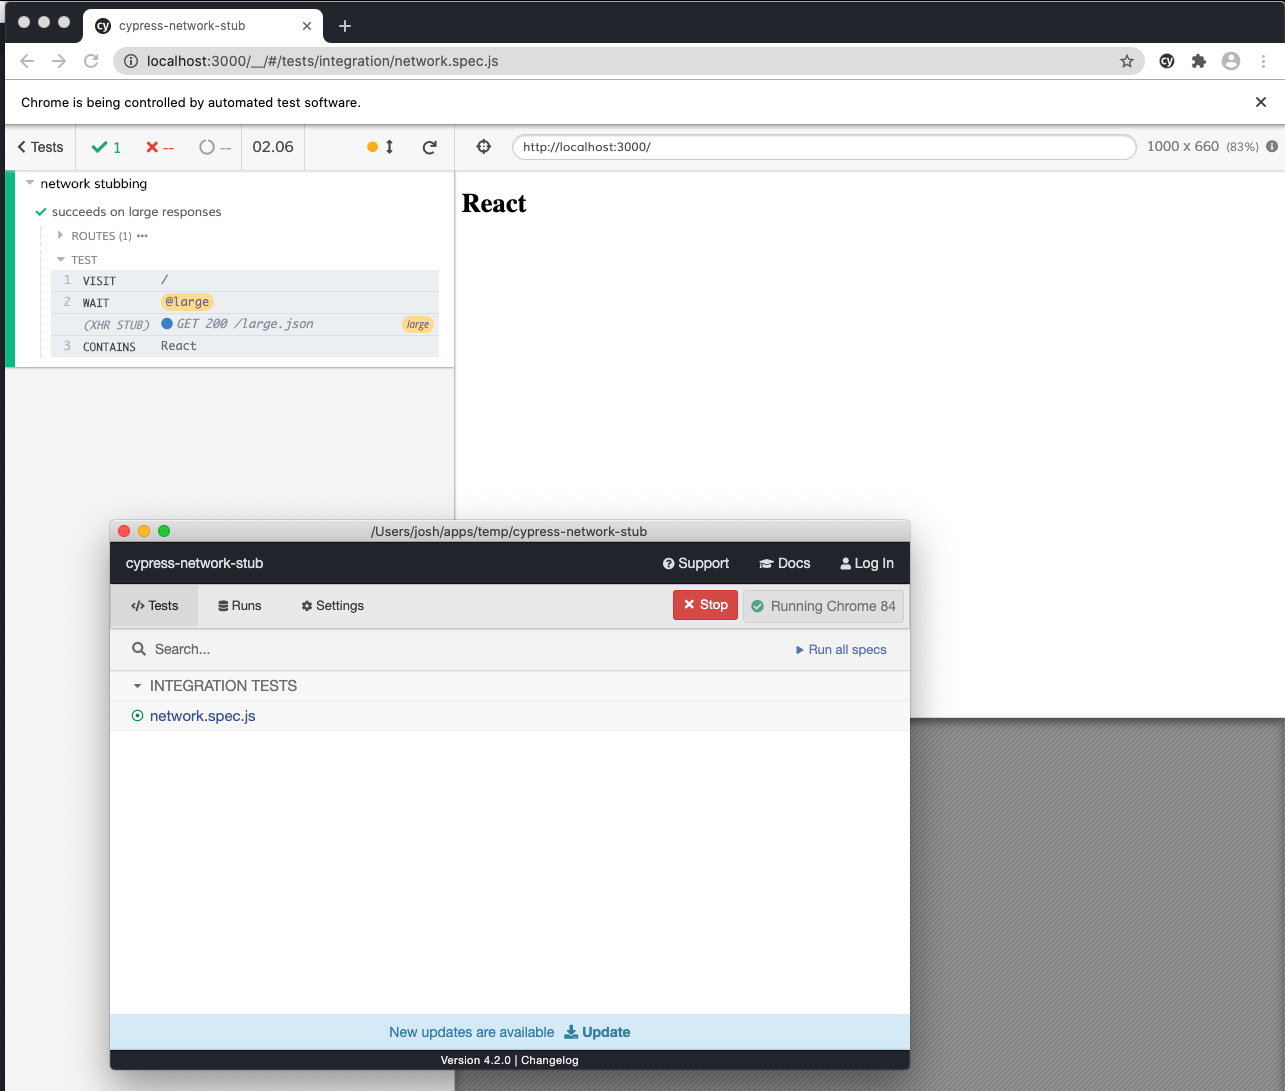1285x1091 pixels.
Task: Click the passed tests count
Action: 106,147
